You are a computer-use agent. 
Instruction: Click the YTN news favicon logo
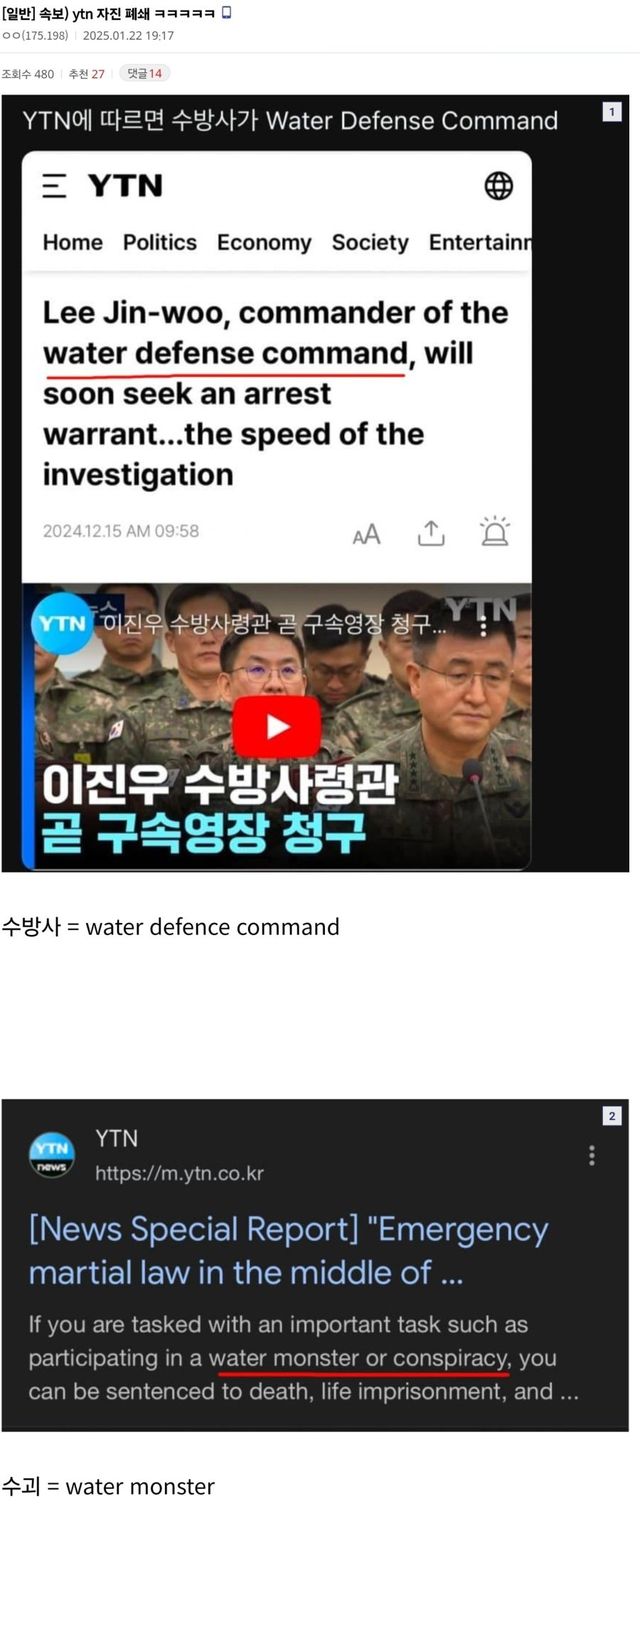pos(52,1154)
